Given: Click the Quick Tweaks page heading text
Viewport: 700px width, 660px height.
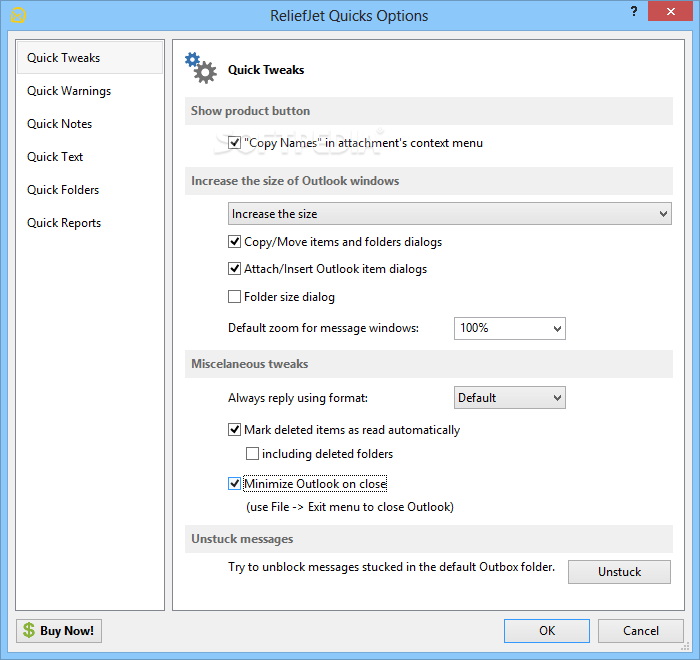Looking at the screenshot, I should pyautogui.click(x=266, y=70).
